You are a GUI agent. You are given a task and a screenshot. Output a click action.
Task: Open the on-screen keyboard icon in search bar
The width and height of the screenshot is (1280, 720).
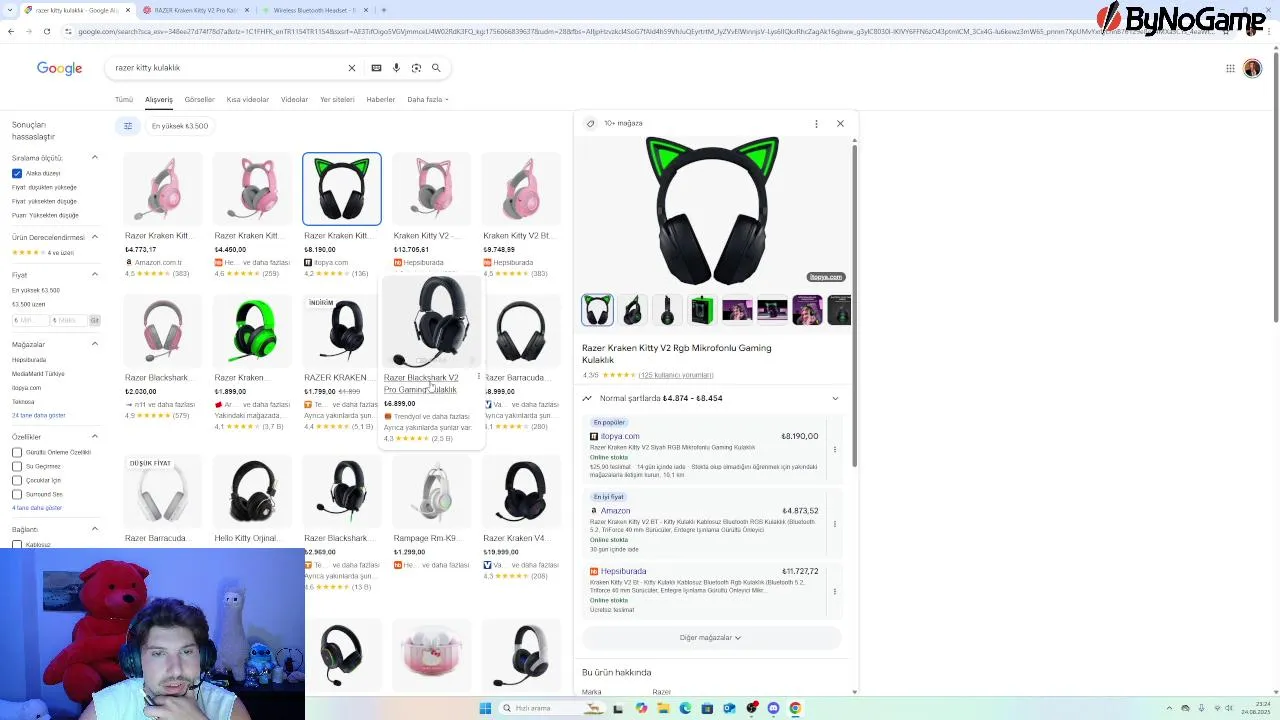point(376,68)
